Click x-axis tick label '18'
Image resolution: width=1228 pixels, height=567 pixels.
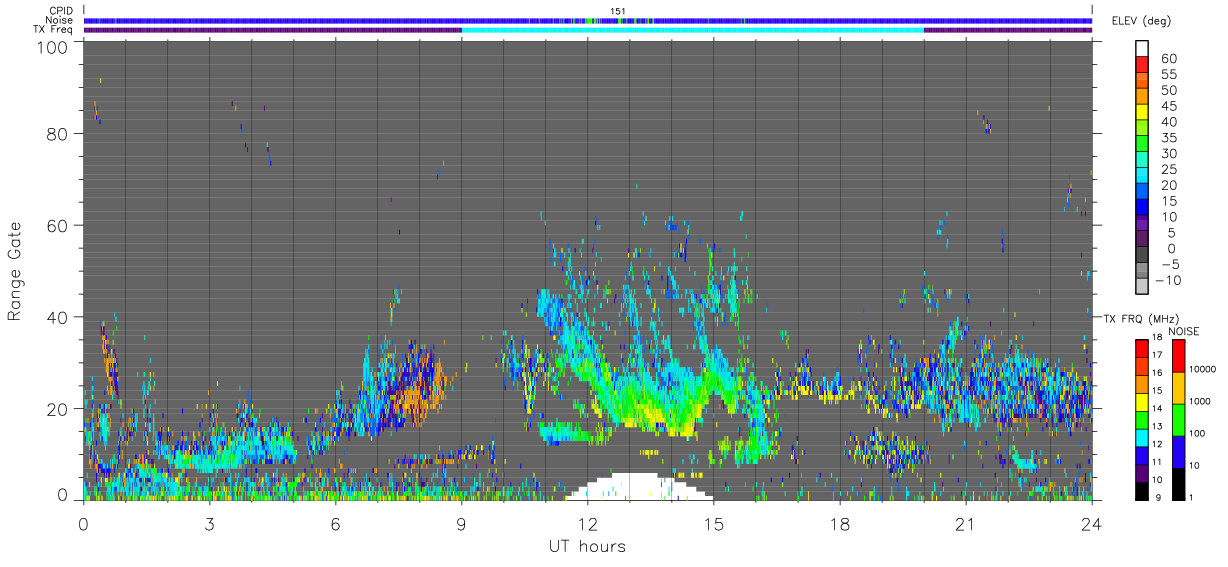click(x=839, y=522)
